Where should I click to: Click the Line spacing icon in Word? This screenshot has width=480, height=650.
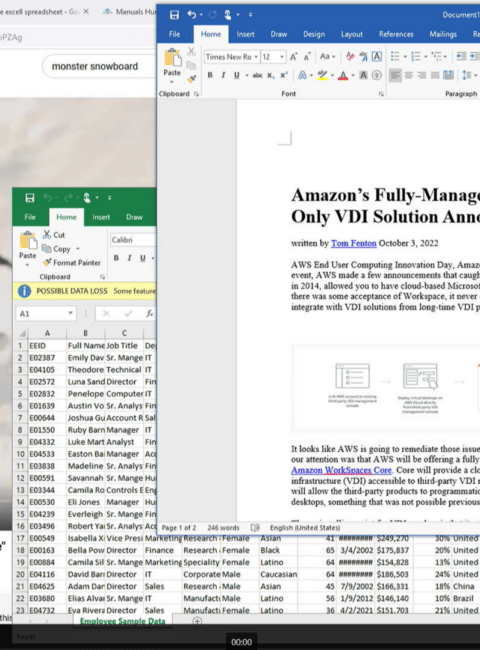(467, 75)
